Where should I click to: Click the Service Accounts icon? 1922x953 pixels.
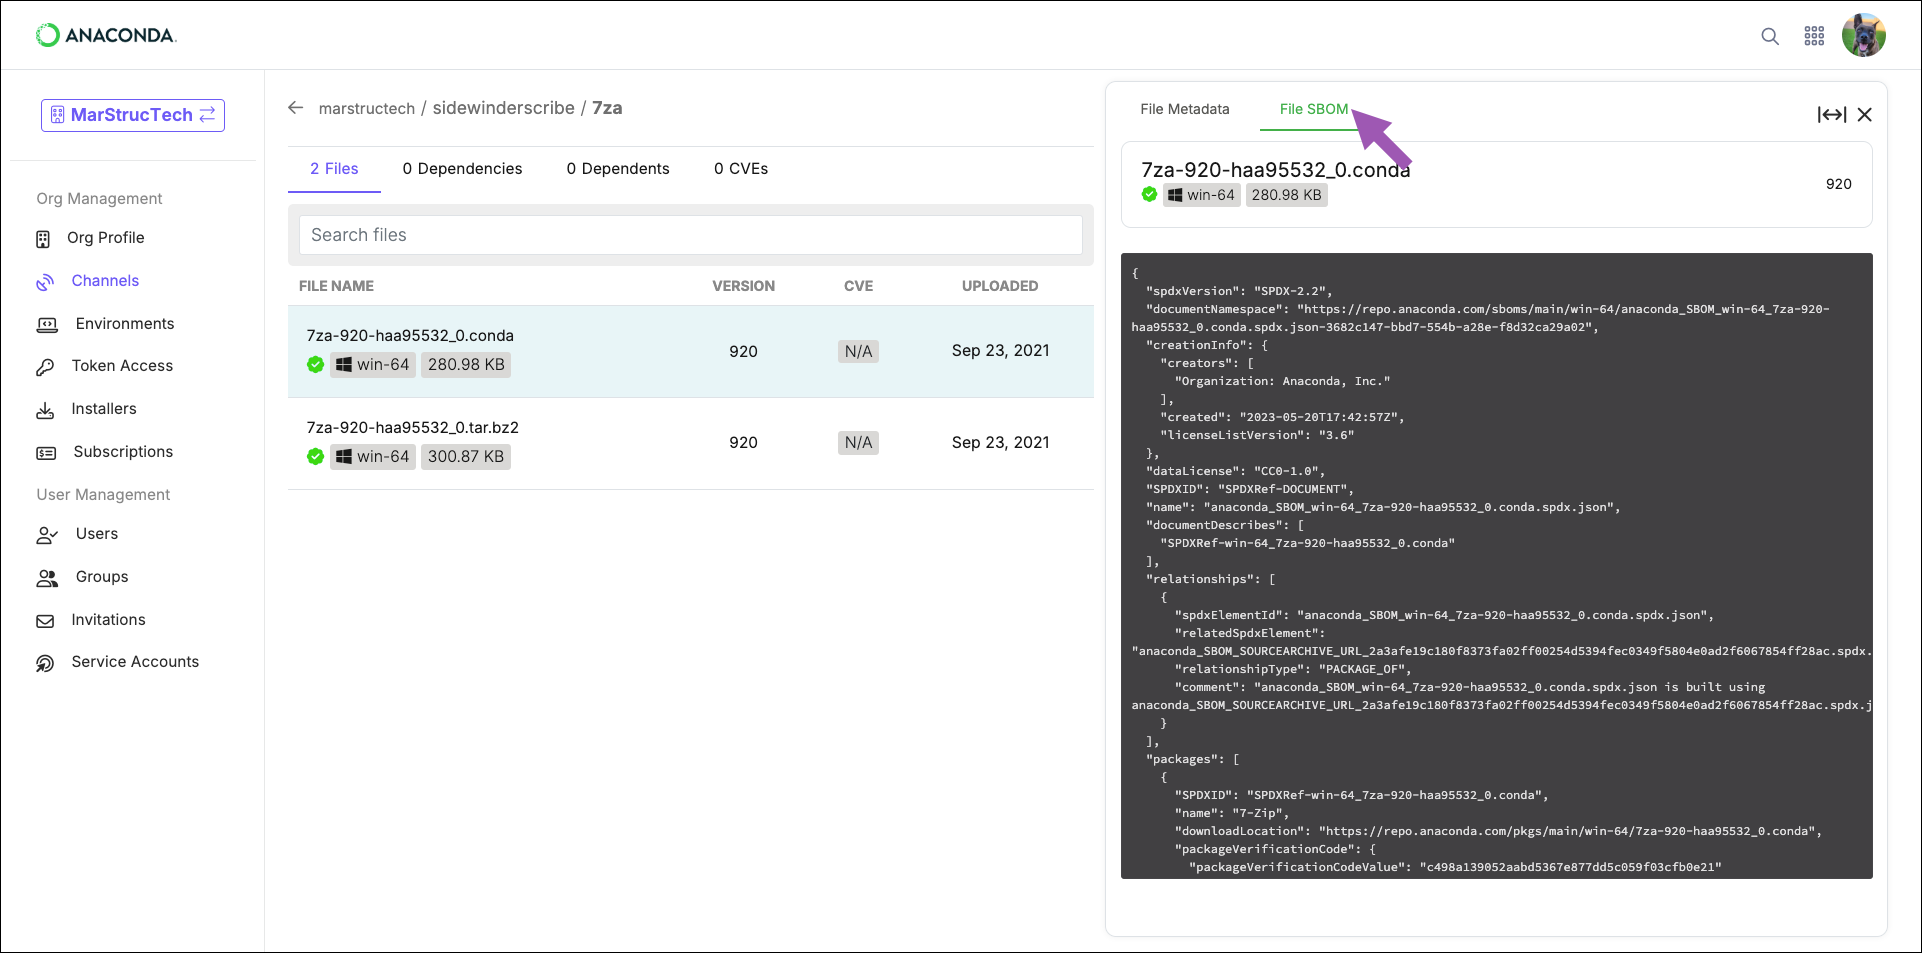pyautogui.click(x=45, y=663)
